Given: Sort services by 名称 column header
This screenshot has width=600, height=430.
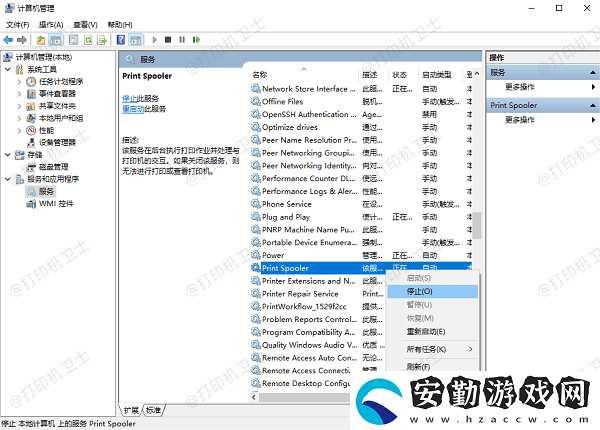Looking at the screenshot, I should click(304, 75).
